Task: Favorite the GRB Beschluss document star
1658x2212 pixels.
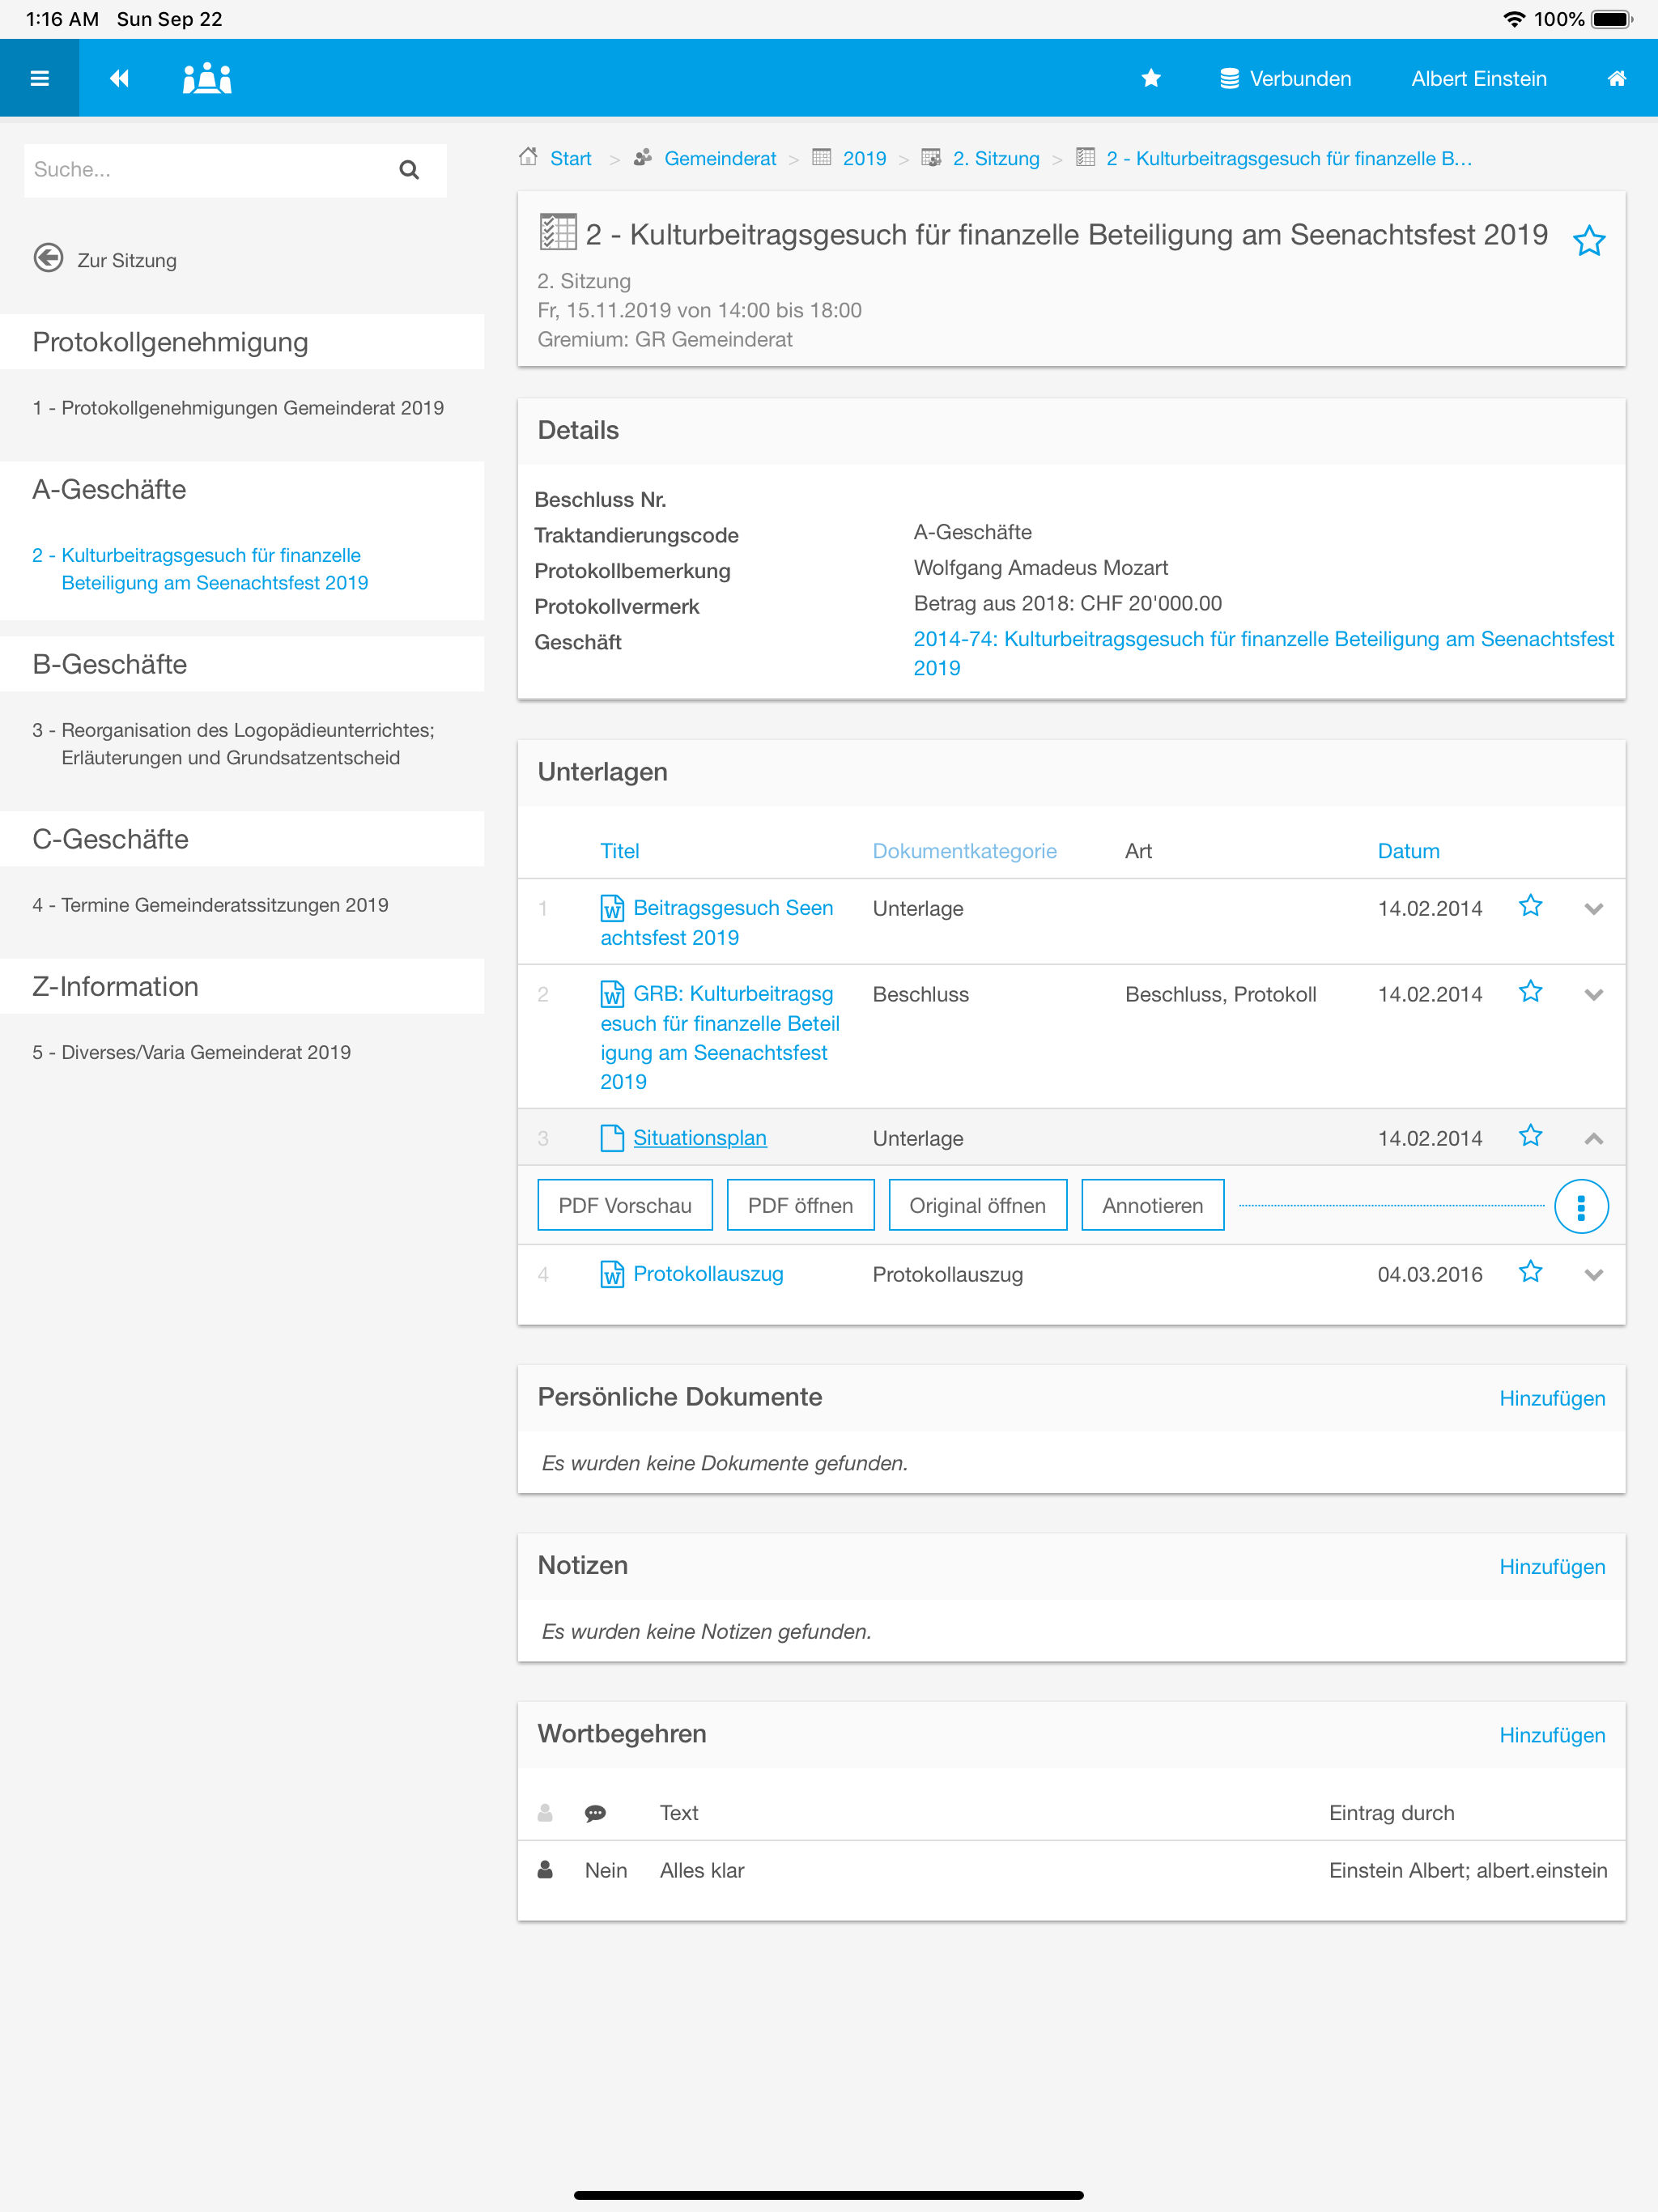Action: tap(1530, 992)
